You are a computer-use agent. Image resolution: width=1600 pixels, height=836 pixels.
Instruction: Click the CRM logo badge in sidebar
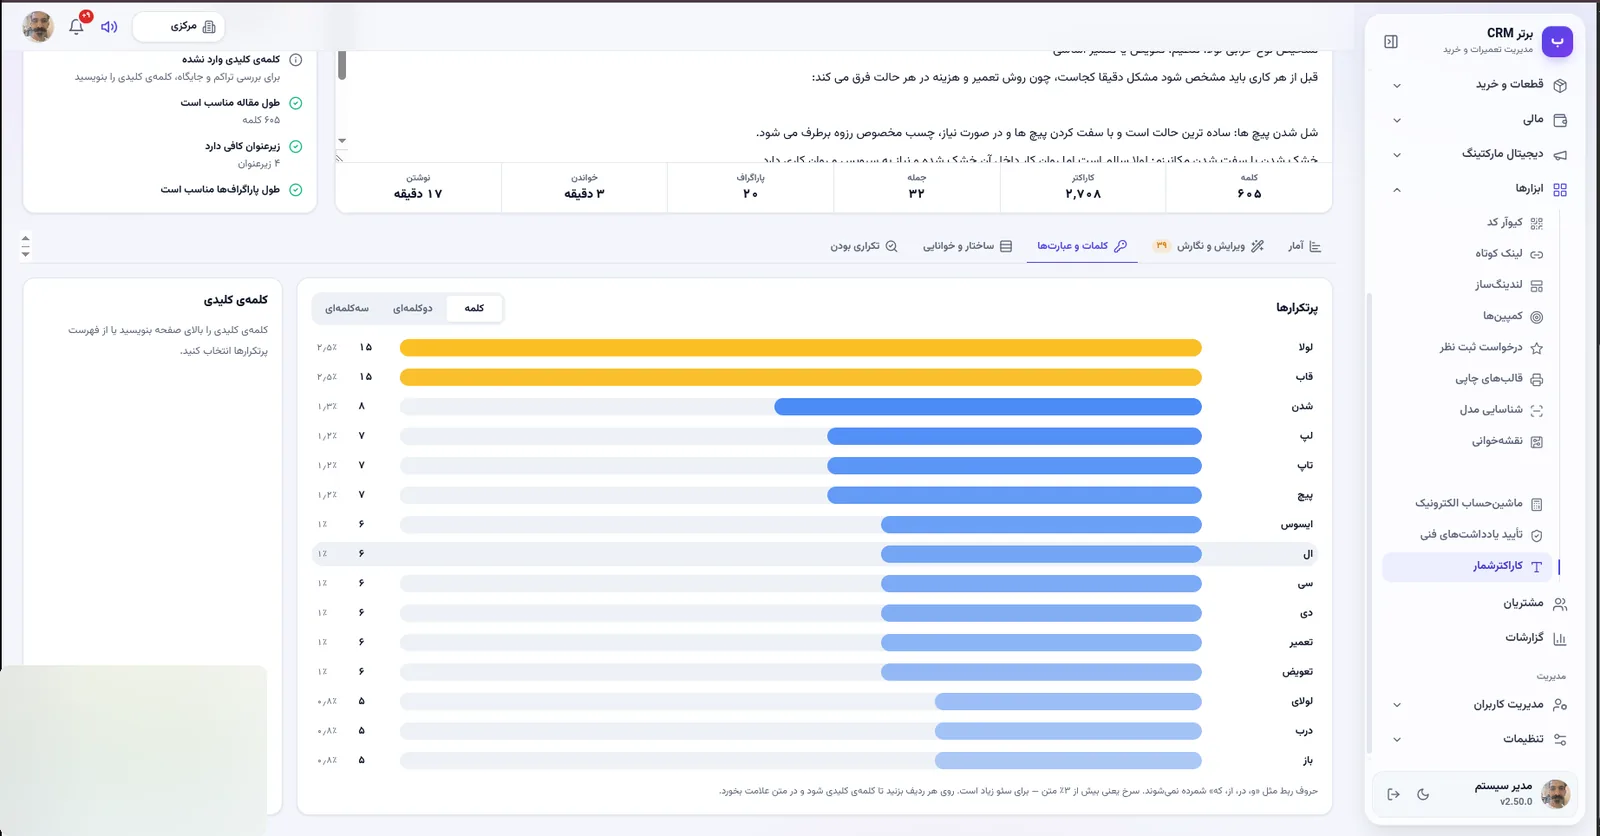pyautogui.click(x=1557, y=41)
